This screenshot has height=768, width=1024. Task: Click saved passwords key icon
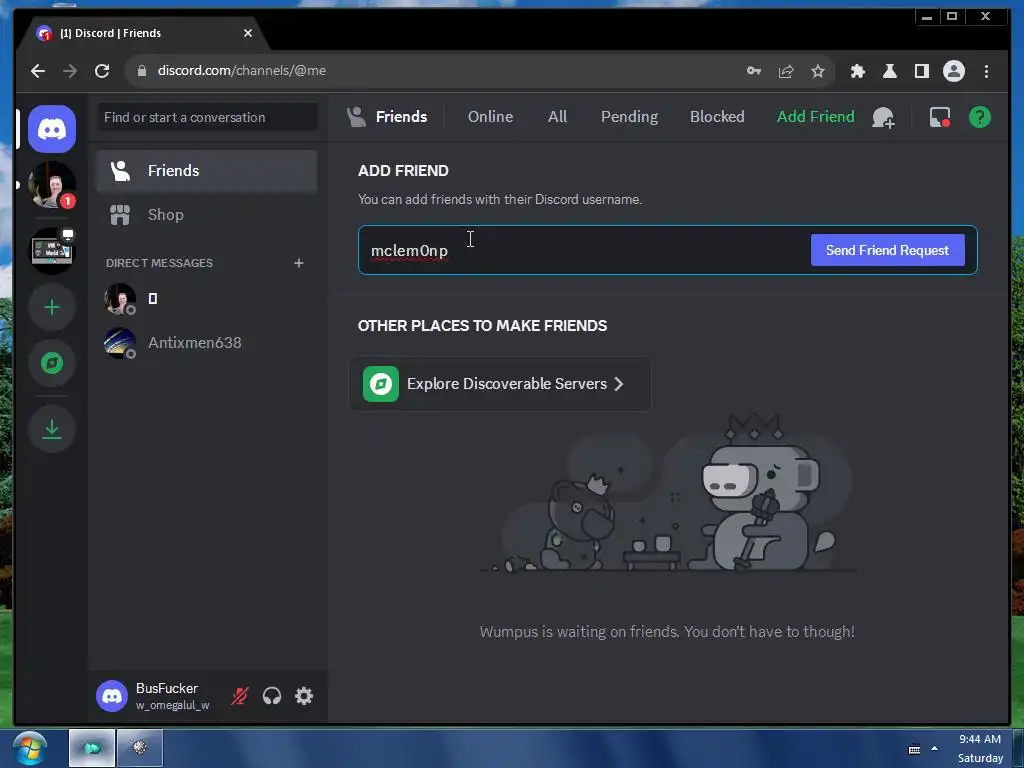coord(754,71)
